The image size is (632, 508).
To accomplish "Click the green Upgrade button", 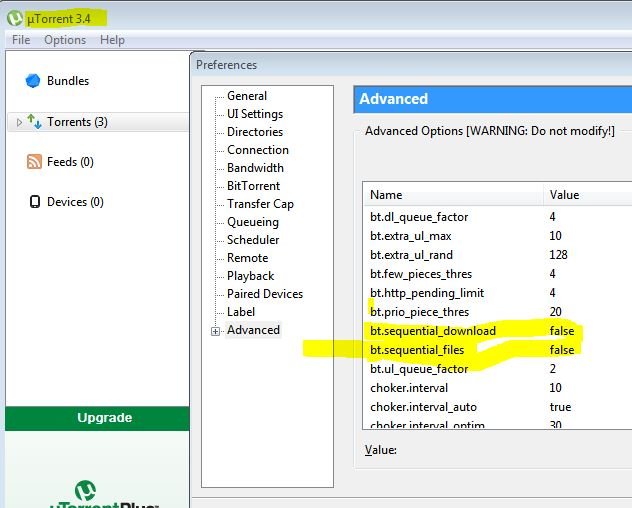I will click(97, 418).
